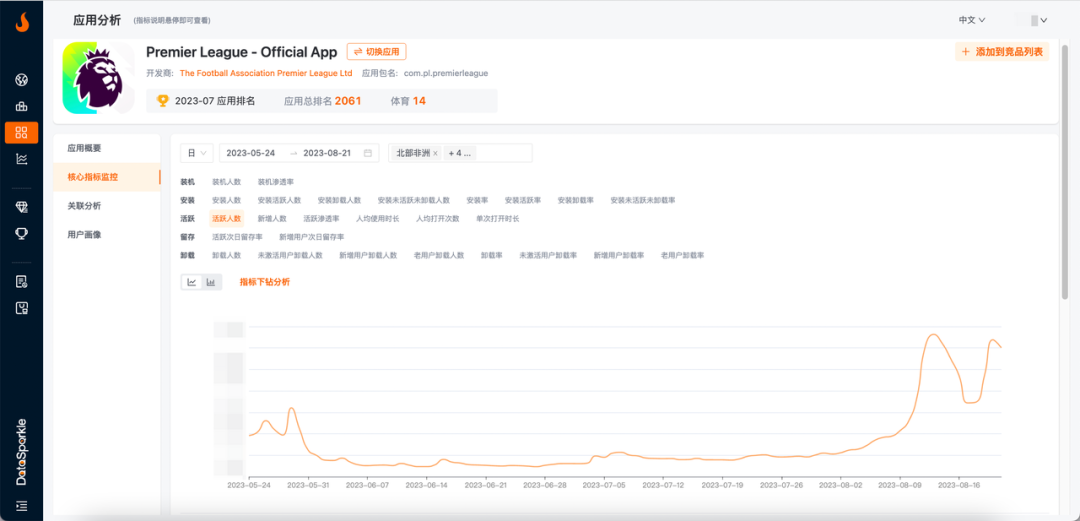
Task: Select the 新增人数 metric
Action: 272,218
